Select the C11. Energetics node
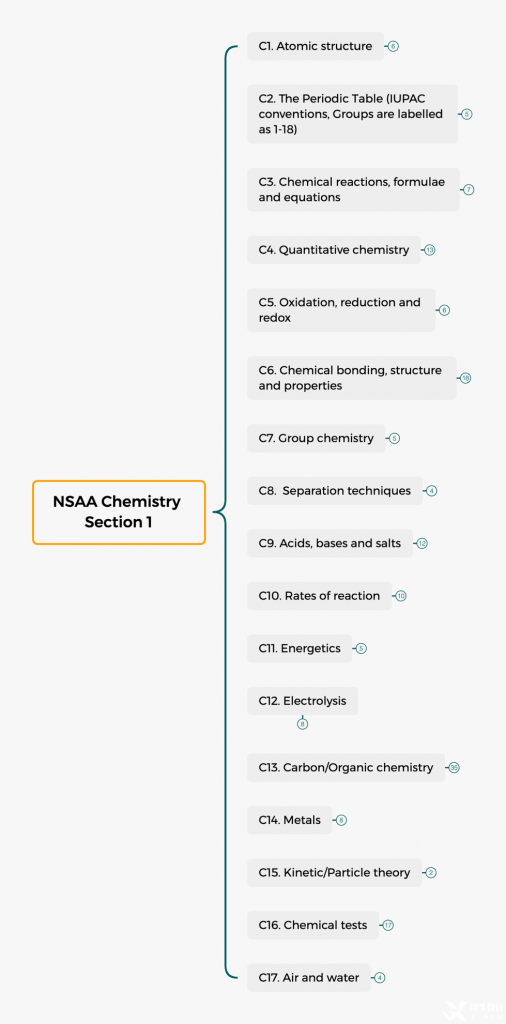 pos(300,648)
